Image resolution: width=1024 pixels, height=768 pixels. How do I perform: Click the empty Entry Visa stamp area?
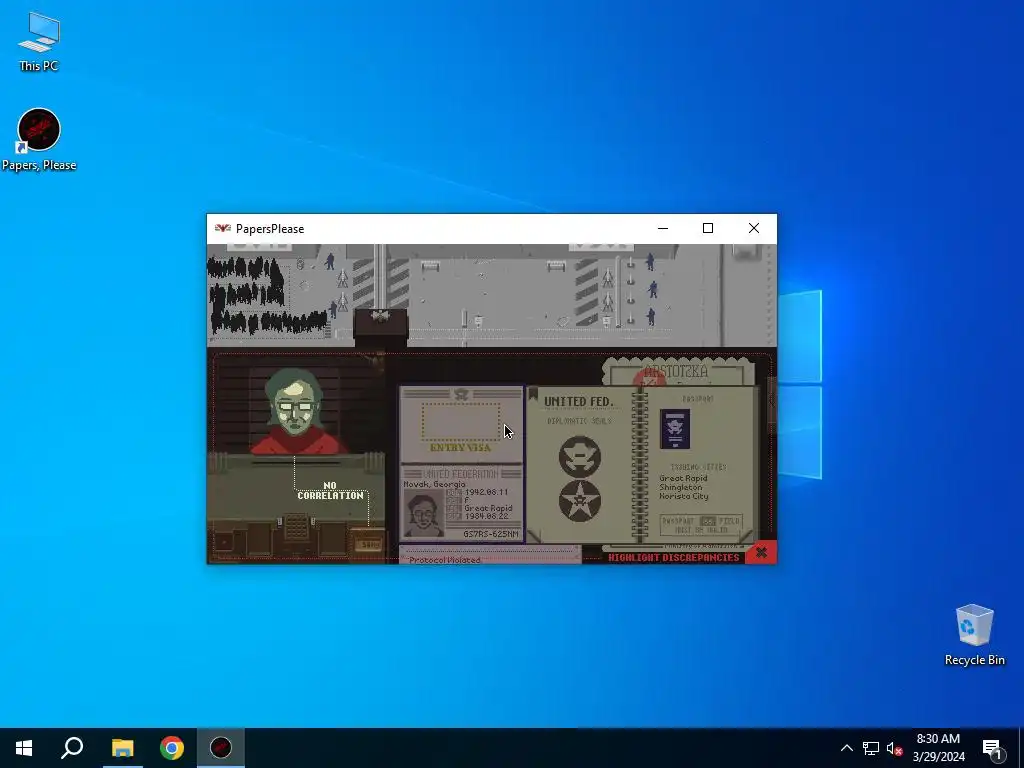point(461,421)
